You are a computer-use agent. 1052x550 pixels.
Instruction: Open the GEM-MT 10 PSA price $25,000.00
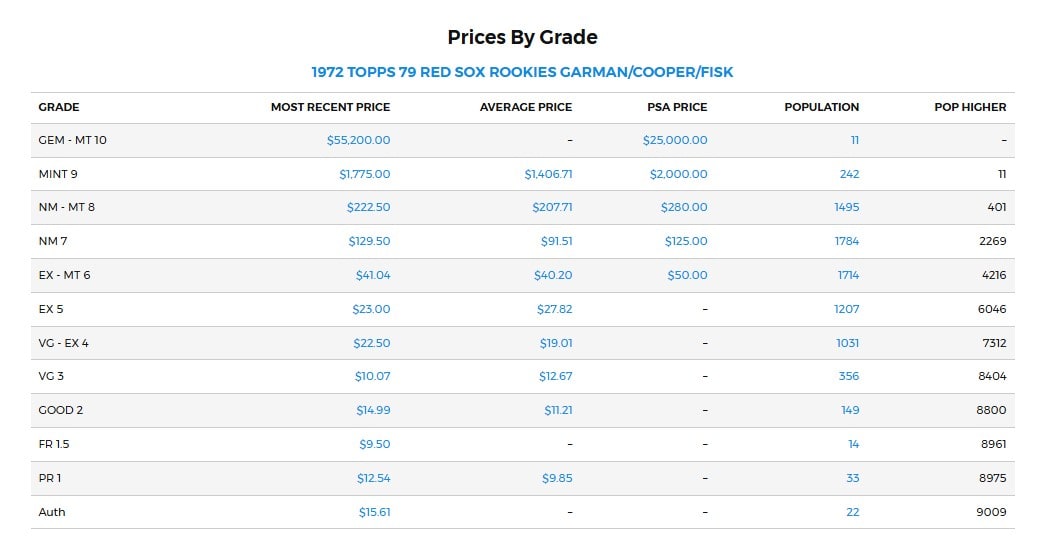pos(675,140)
